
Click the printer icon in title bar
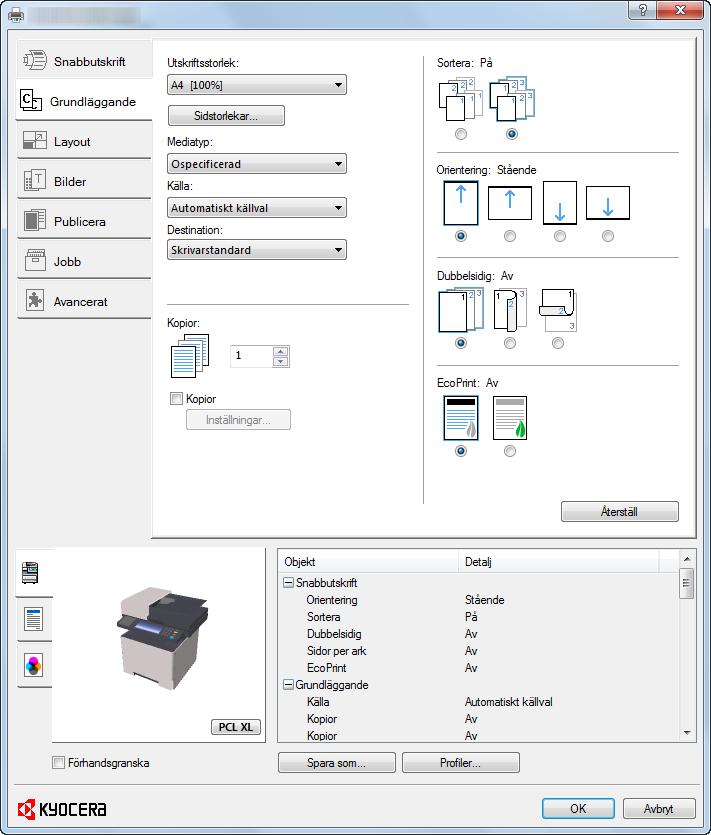[x=16, y=14]
